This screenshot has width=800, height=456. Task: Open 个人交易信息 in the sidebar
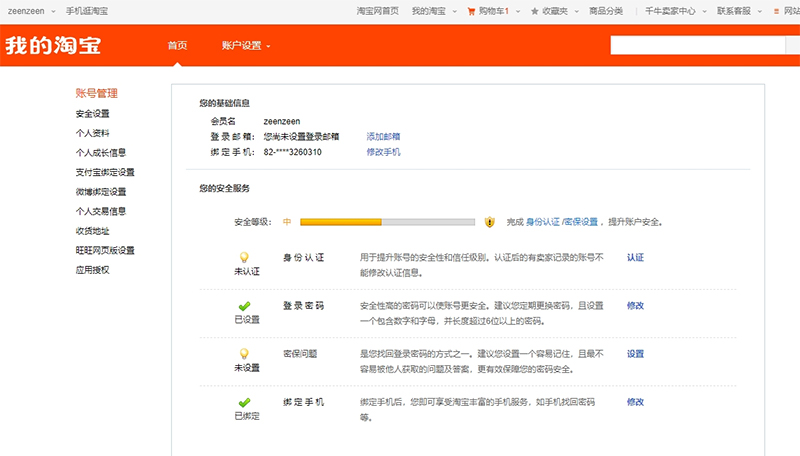(x=101, y=211)
